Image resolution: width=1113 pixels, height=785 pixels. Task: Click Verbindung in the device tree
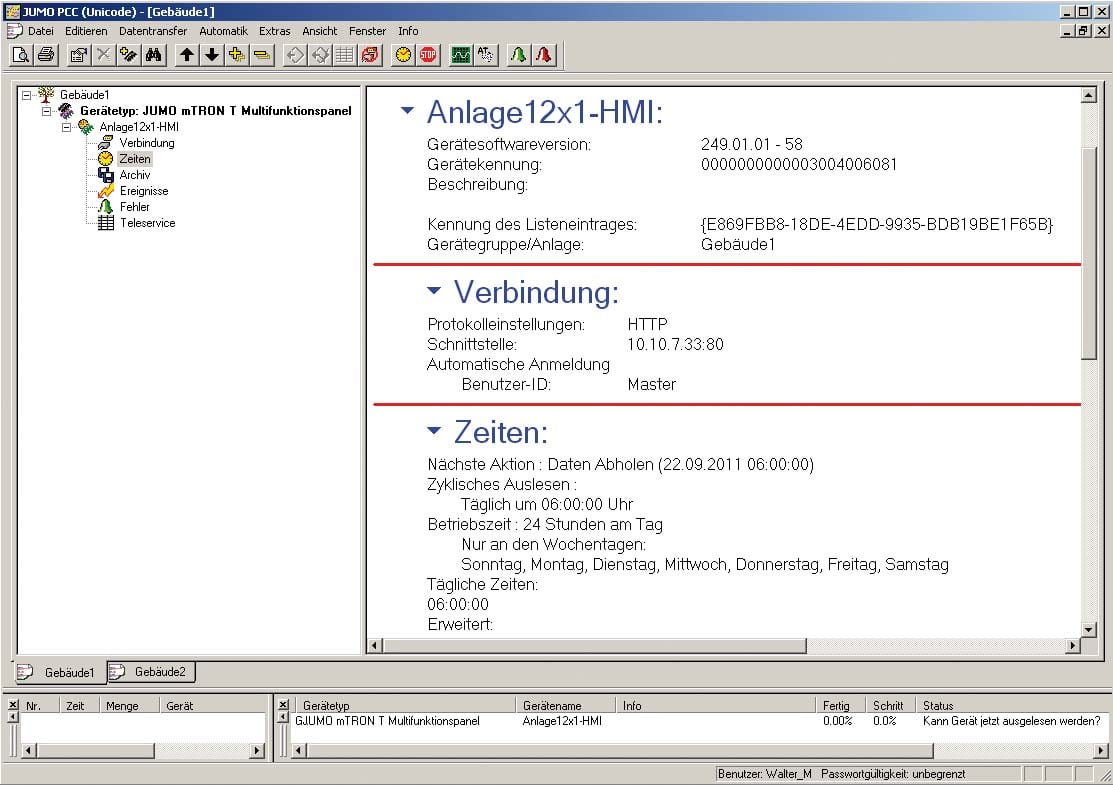(x=146, y=142)
